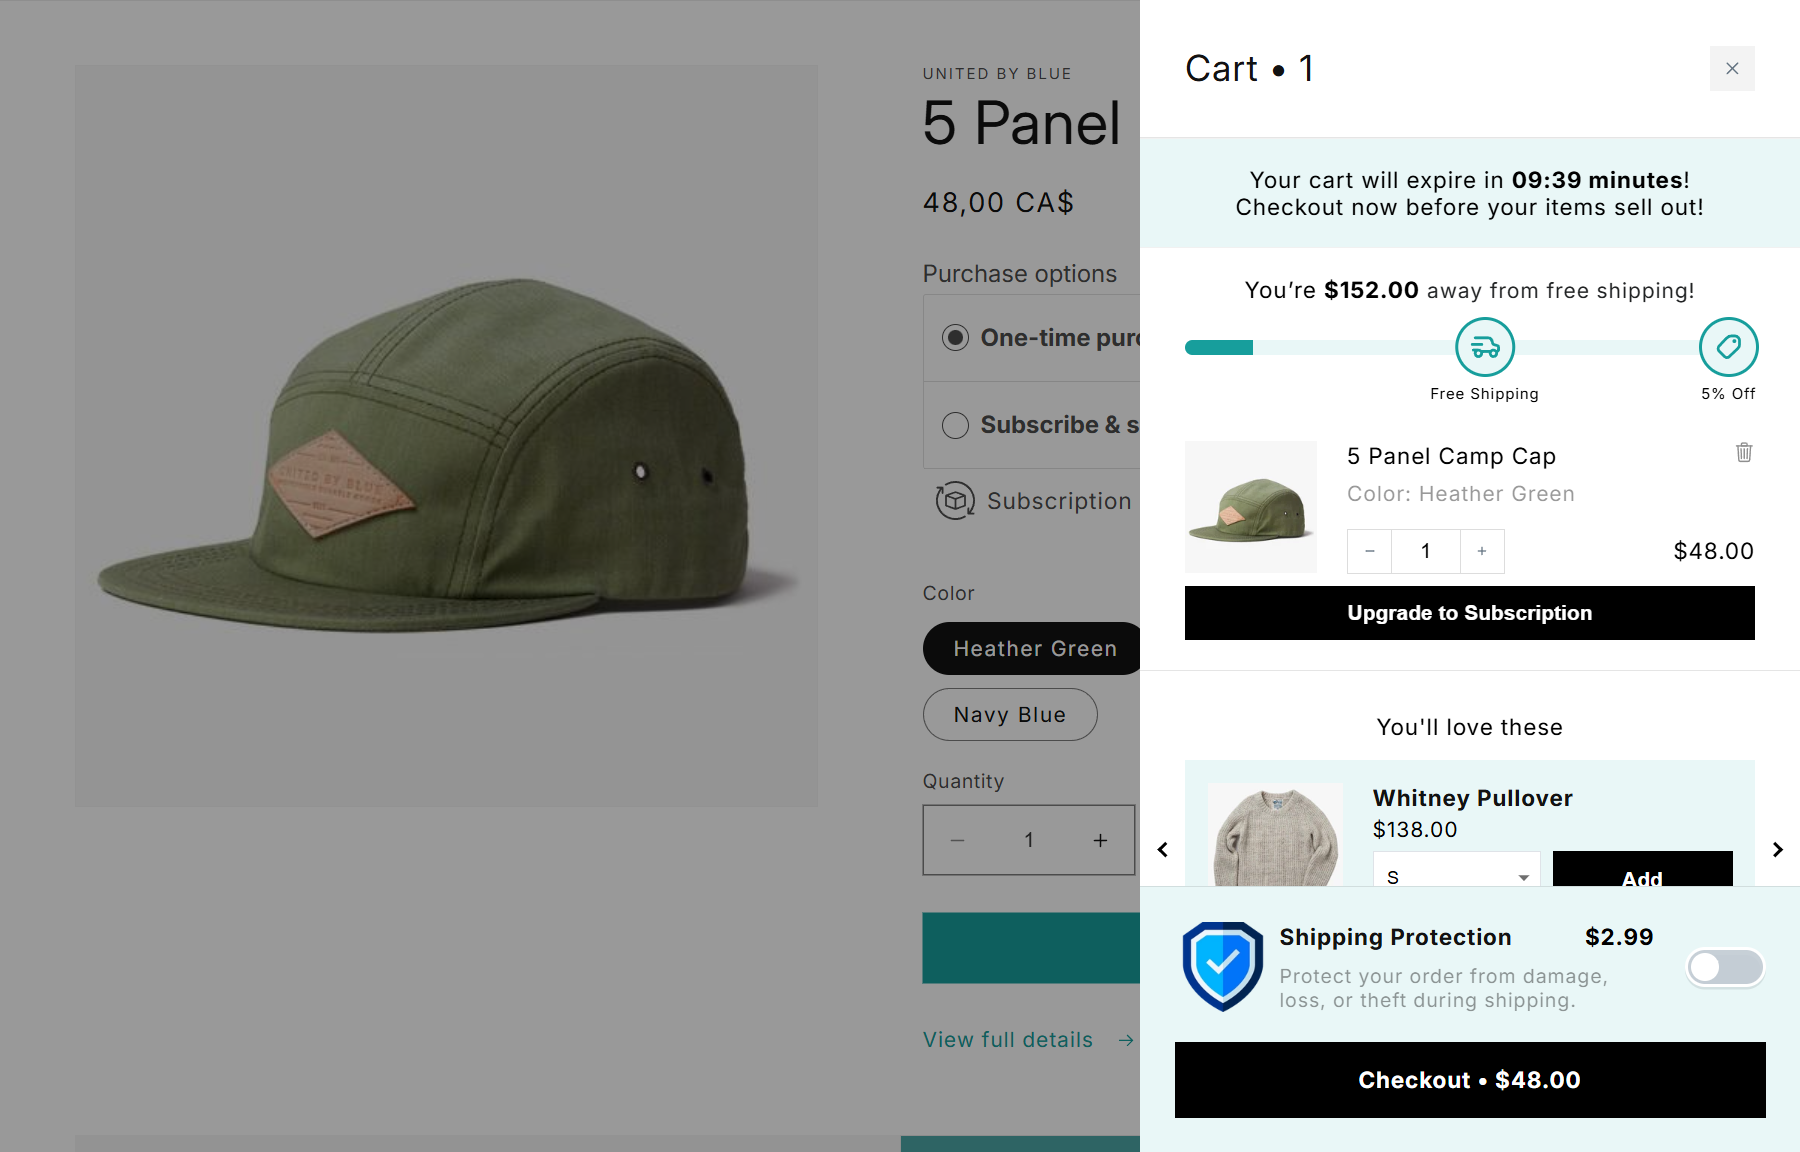Open UNITED BY BLUE brand link

click(x=996, y=73)
